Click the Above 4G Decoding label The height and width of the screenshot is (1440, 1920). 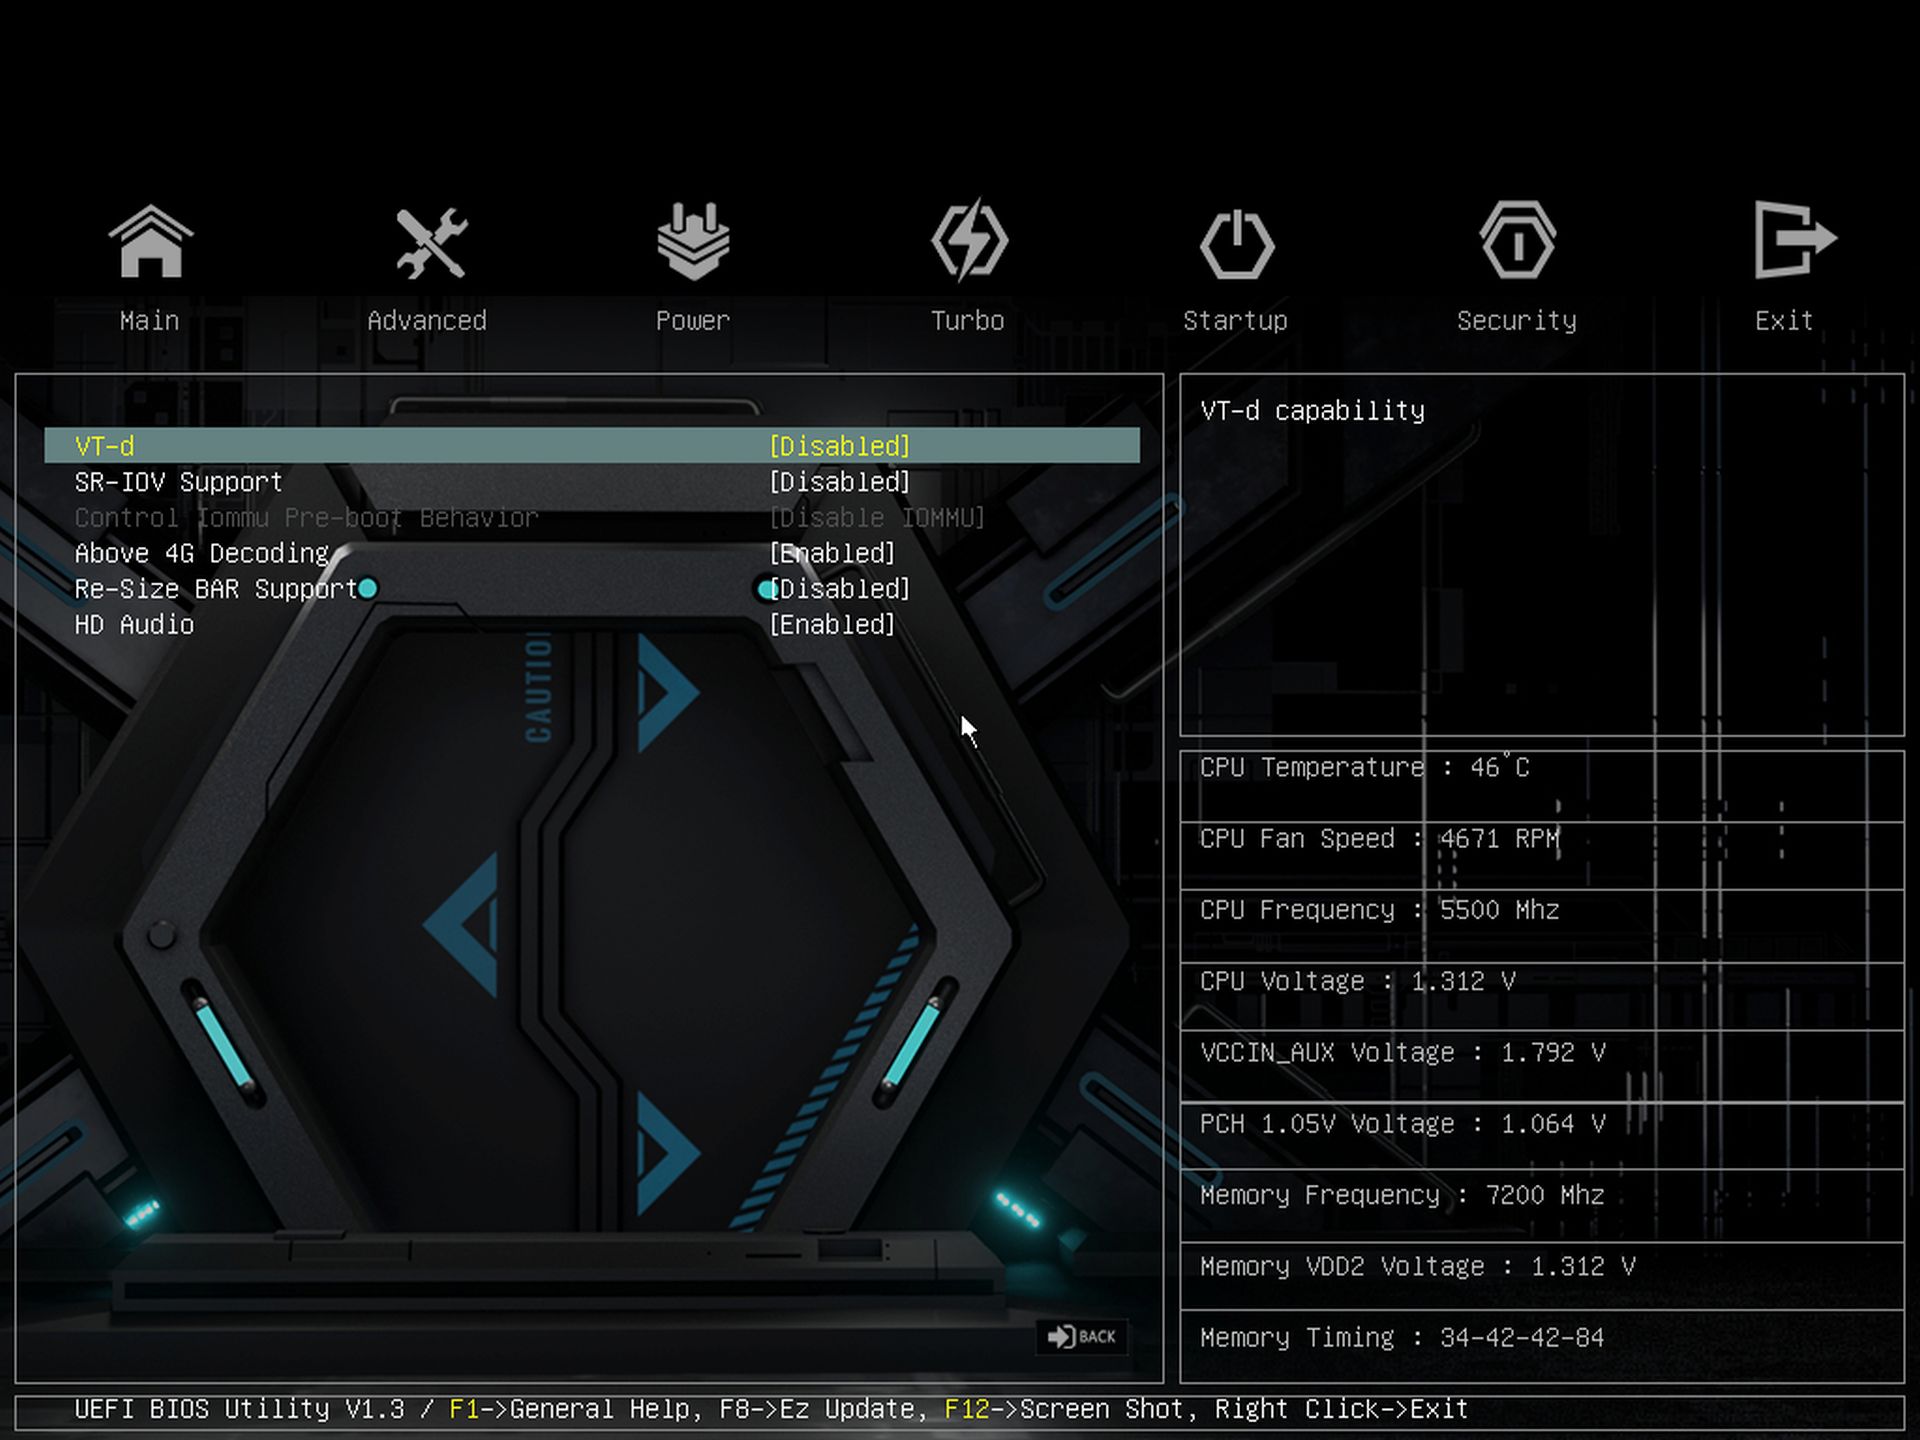coord(201,553)
